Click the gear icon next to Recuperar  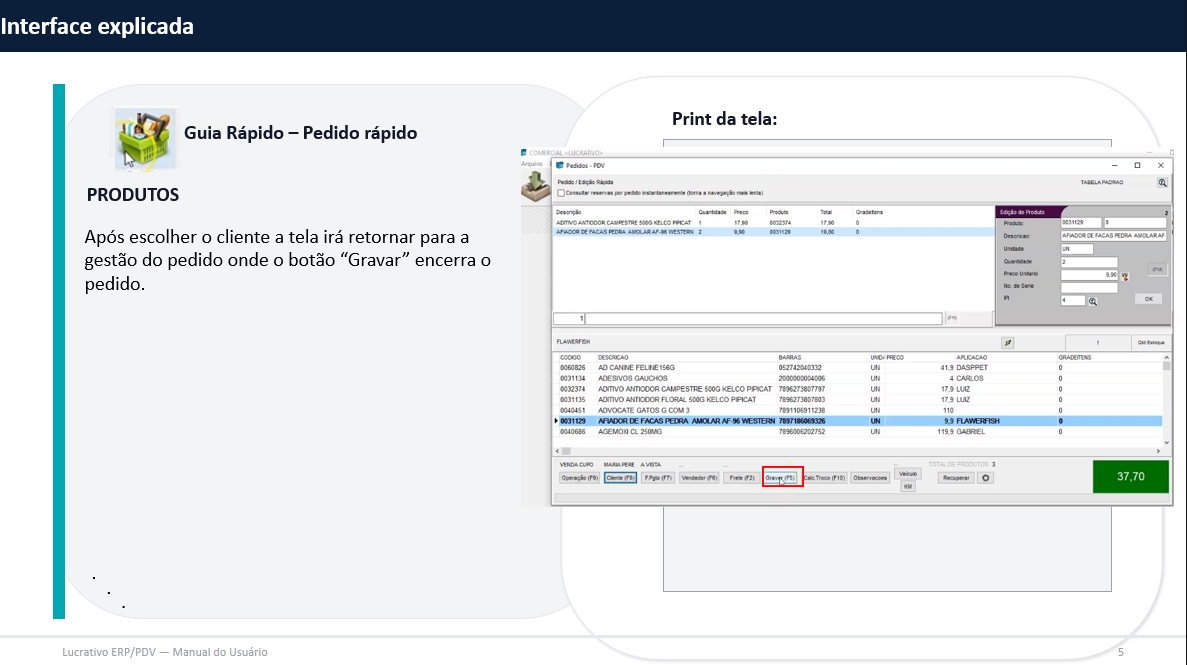click(985, 478)
